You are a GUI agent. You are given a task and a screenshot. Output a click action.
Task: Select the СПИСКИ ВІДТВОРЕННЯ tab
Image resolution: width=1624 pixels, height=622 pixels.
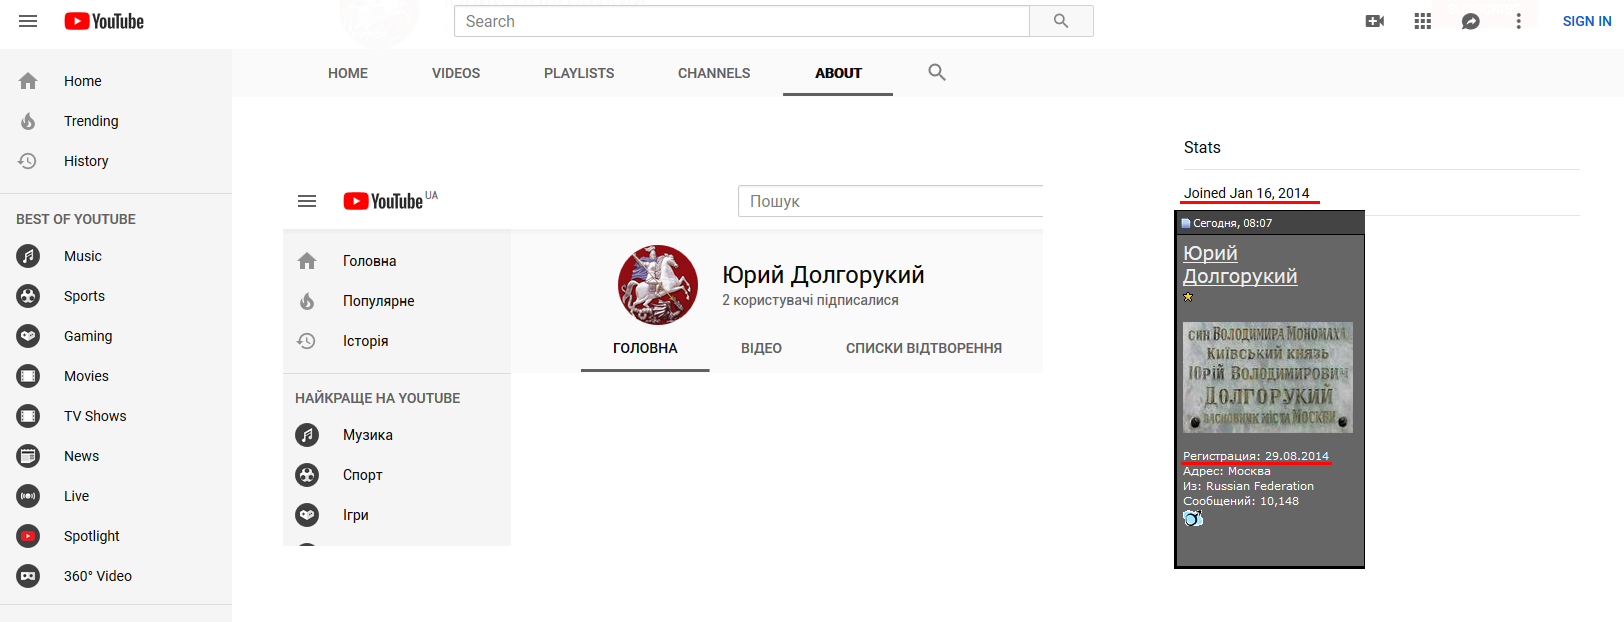[924, 348]
